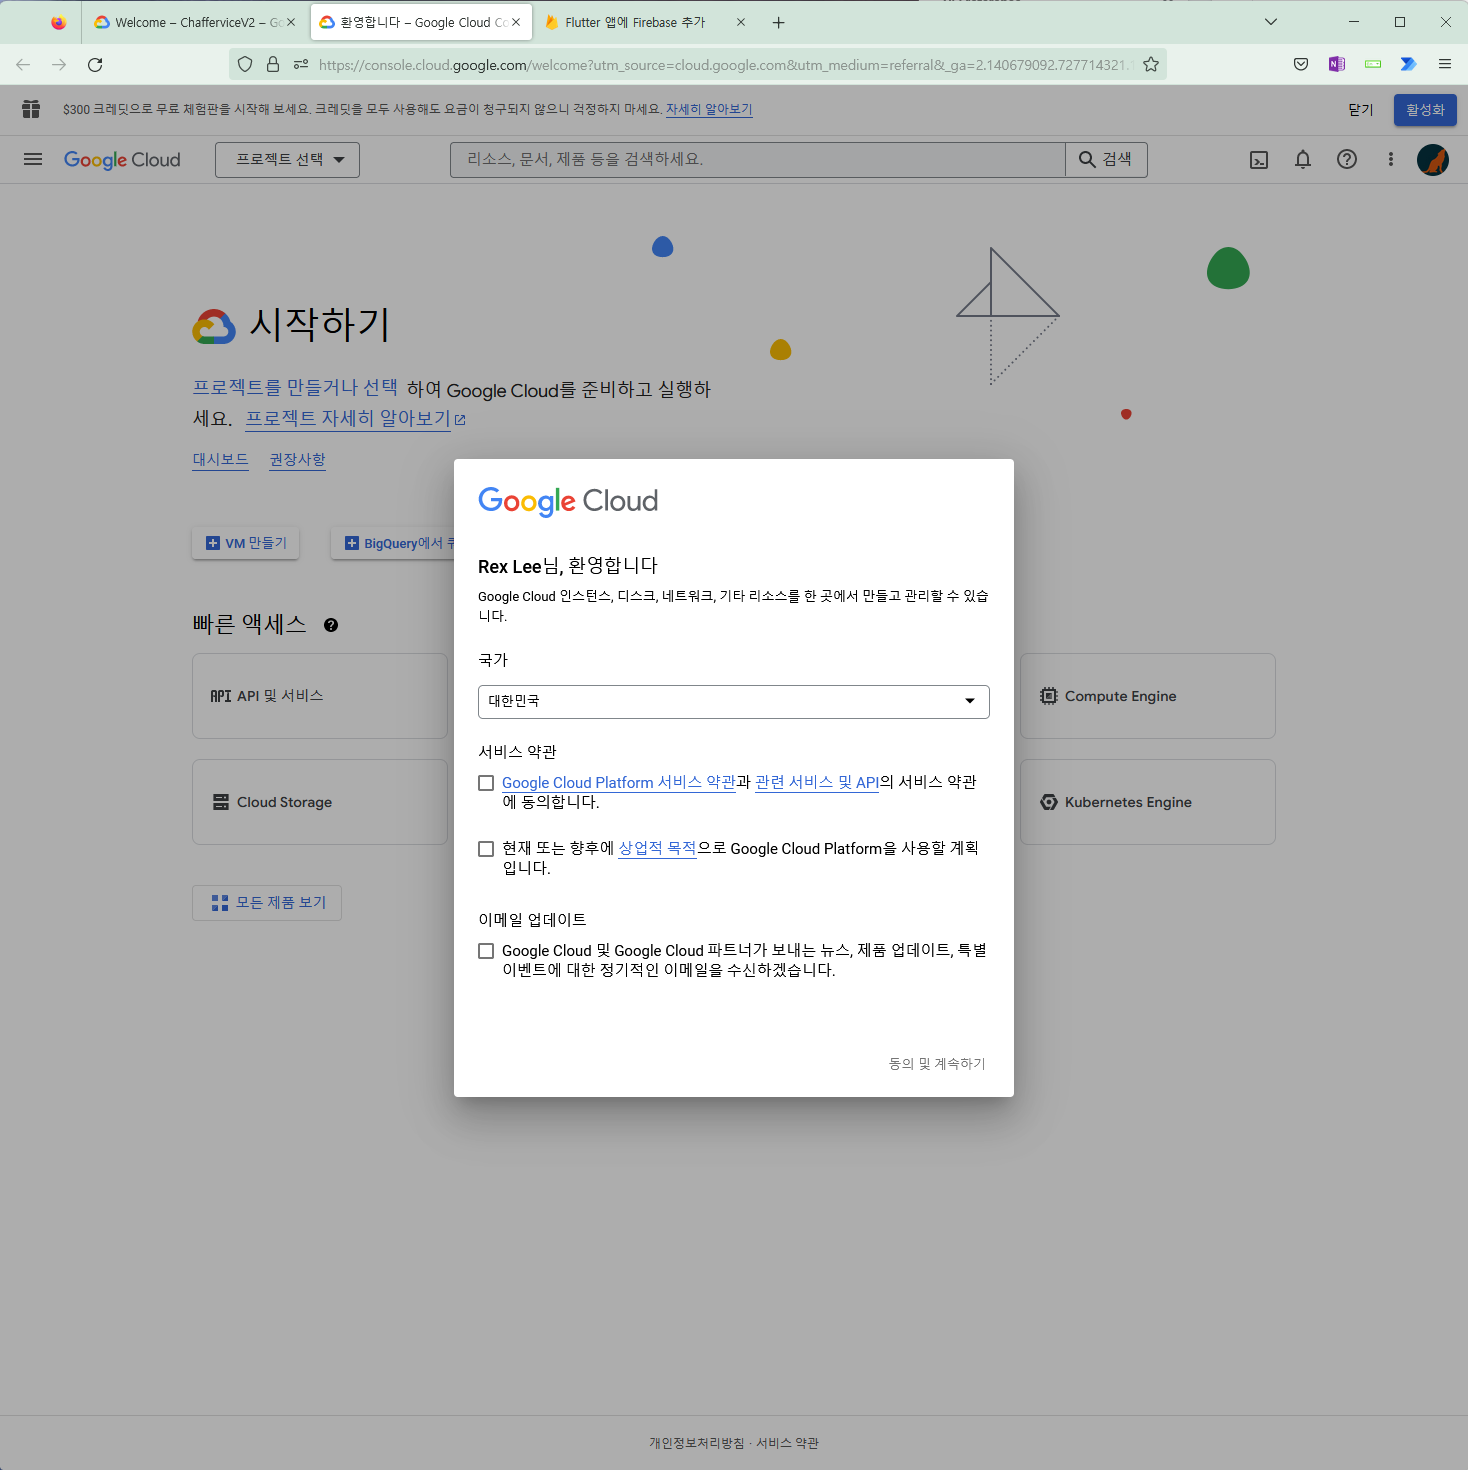Screen dimensions: 1468x1470
Task: Open the Cloud Storage quick access card
Action: point(320,802)
